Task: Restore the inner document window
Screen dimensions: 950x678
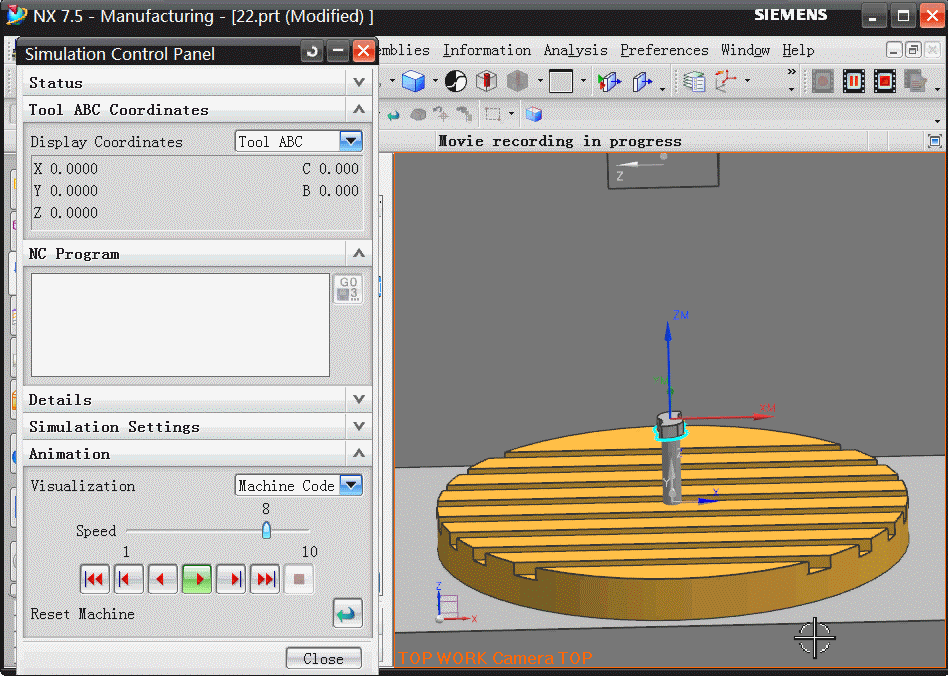Action: [913, 50]
